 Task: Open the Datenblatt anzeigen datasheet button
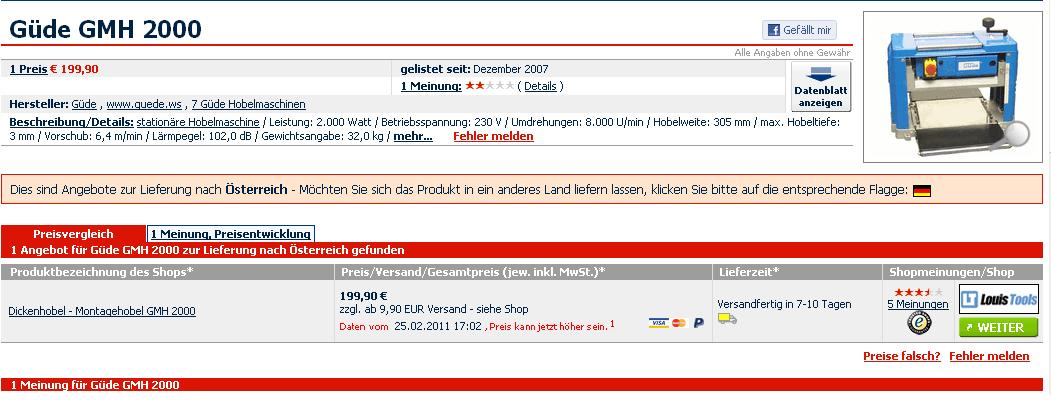tap(821, 86)
